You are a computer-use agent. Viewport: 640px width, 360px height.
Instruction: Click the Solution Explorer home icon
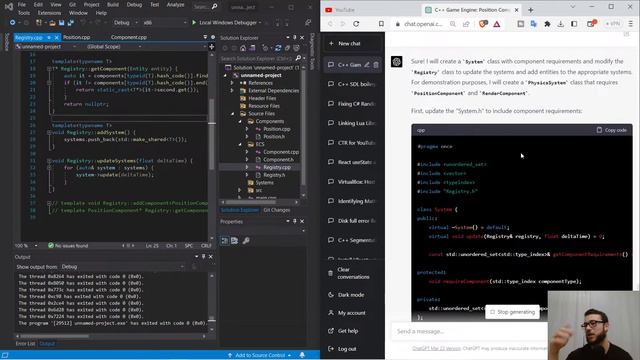243,48
